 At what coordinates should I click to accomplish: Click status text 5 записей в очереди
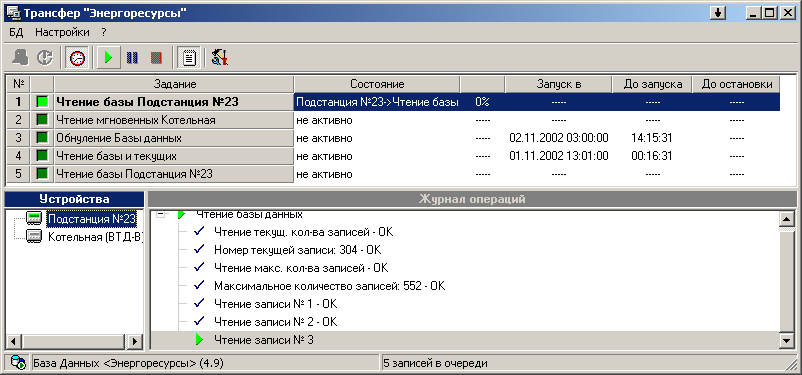(435, 363)
